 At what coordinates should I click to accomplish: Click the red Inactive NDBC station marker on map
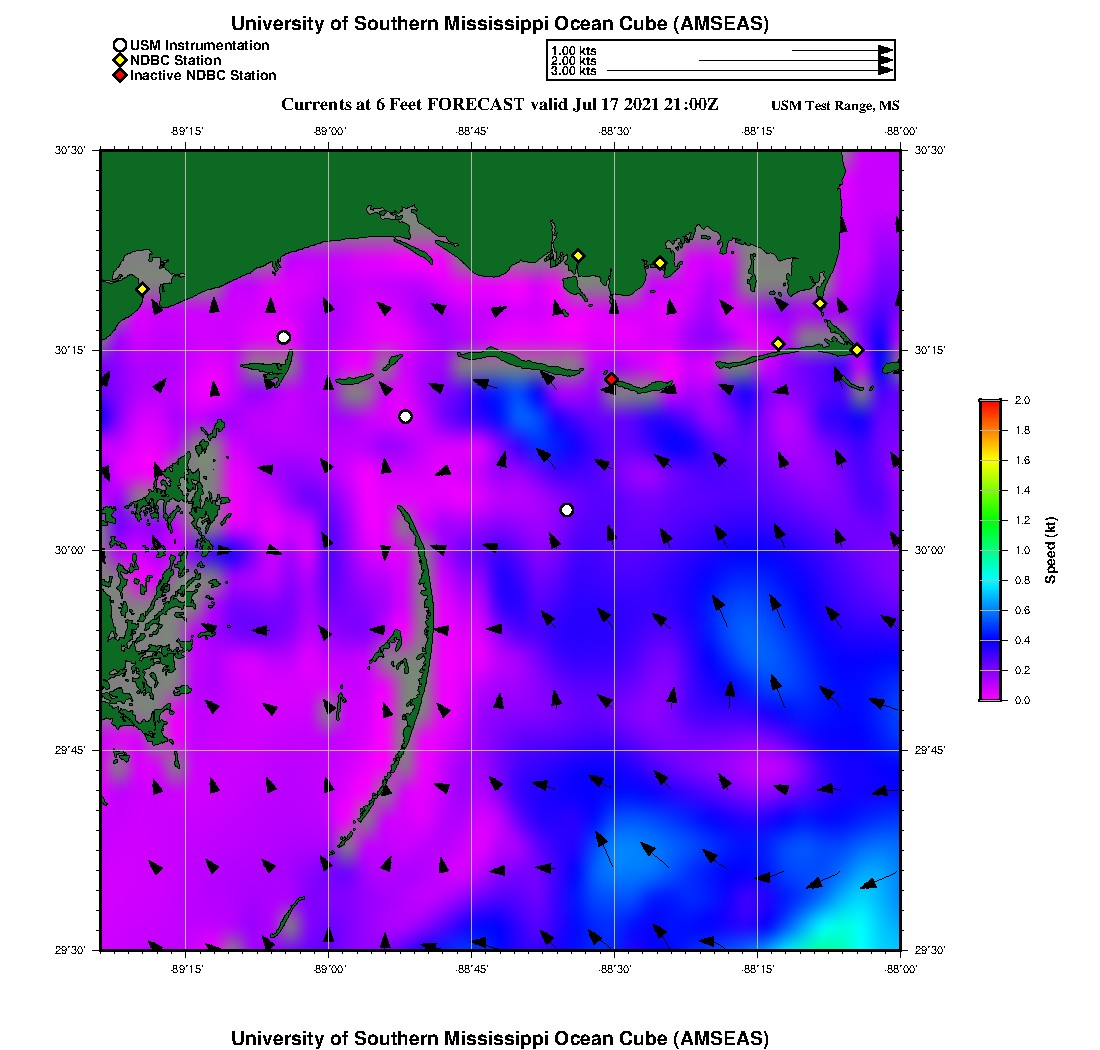point(611,379)
